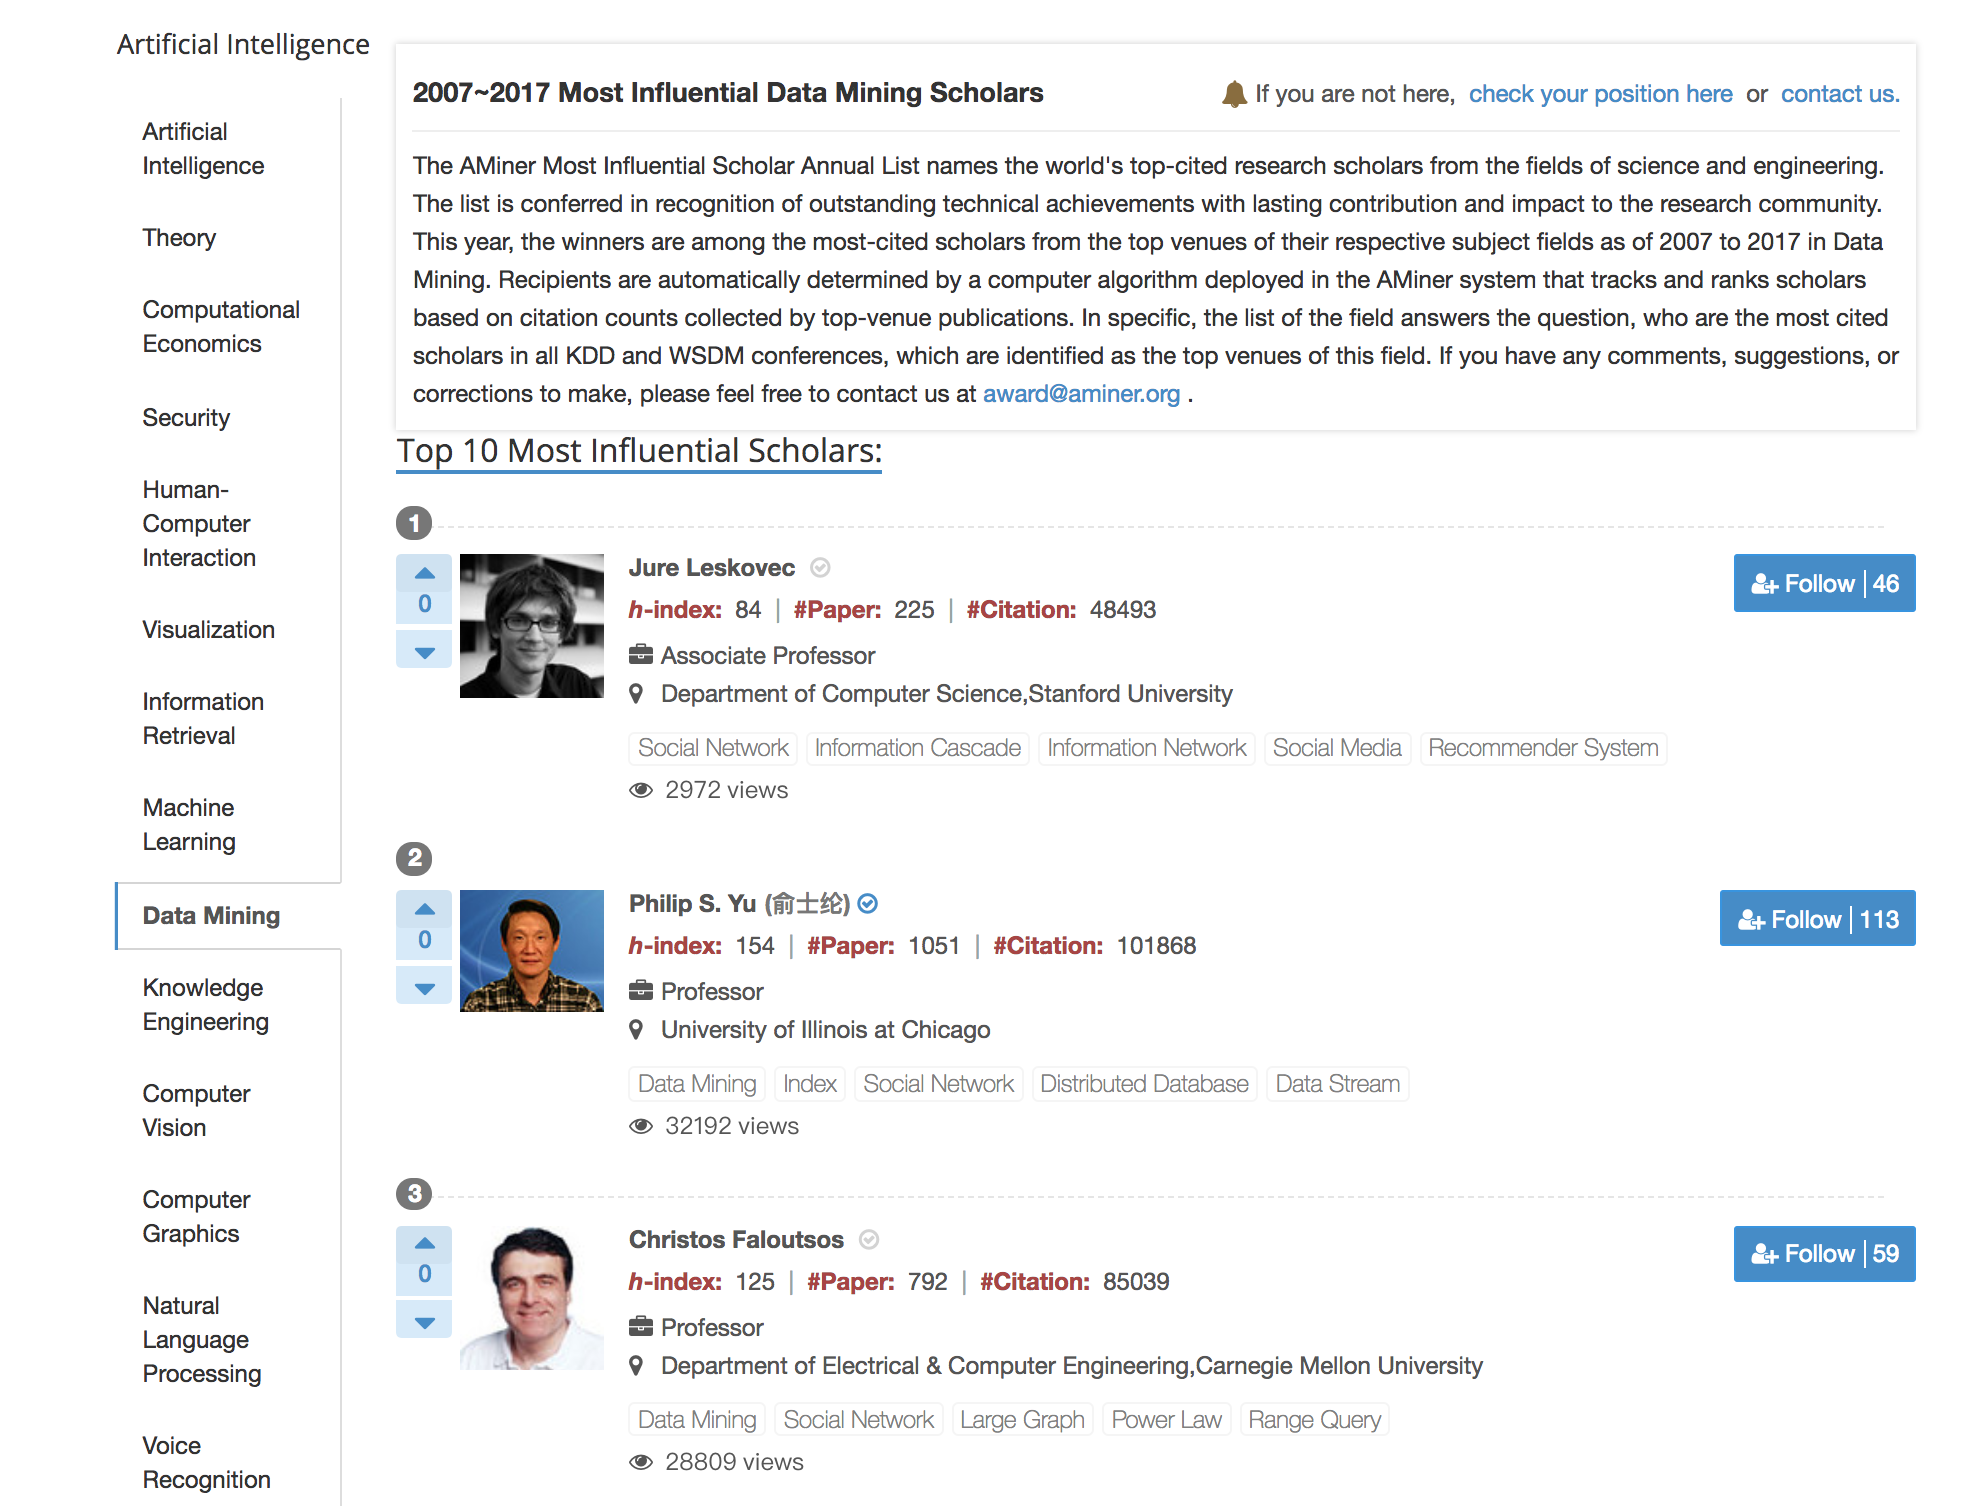Viewport: 1970px width, 1506px height.
Task: Click the eye icon beside 28809 views
Action: point(641,1462)
